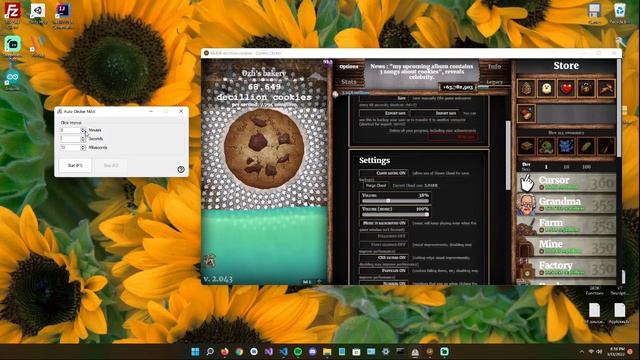The width and height of the screenshot is (640, 360).
Task: Launch Chrome from the taskbar
Action: tap(239, 351)
